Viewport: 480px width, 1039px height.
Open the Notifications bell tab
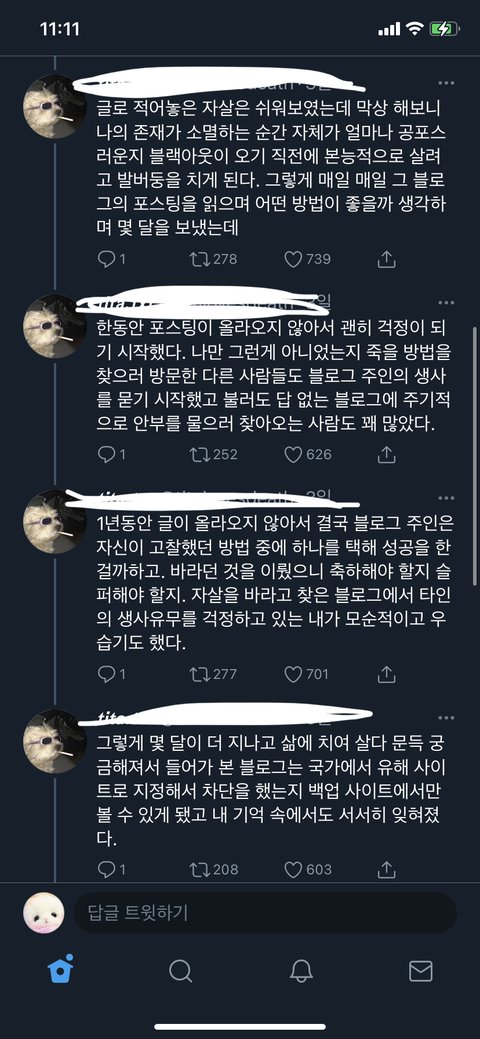tap(301, 971)
